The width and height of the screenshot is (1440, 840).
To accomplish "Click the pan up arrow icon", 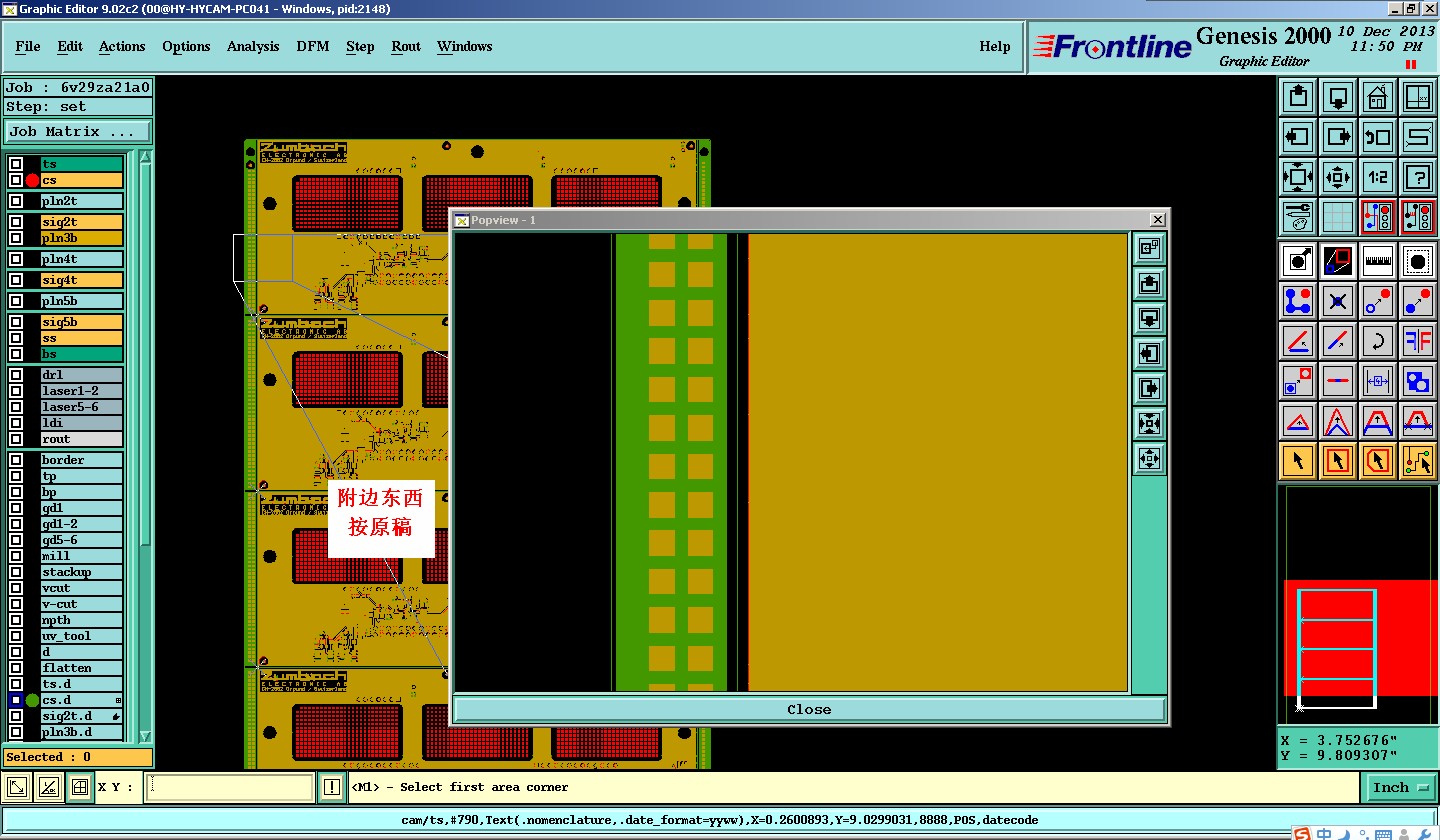I will pyautogui.click(x=1298, y=98).
